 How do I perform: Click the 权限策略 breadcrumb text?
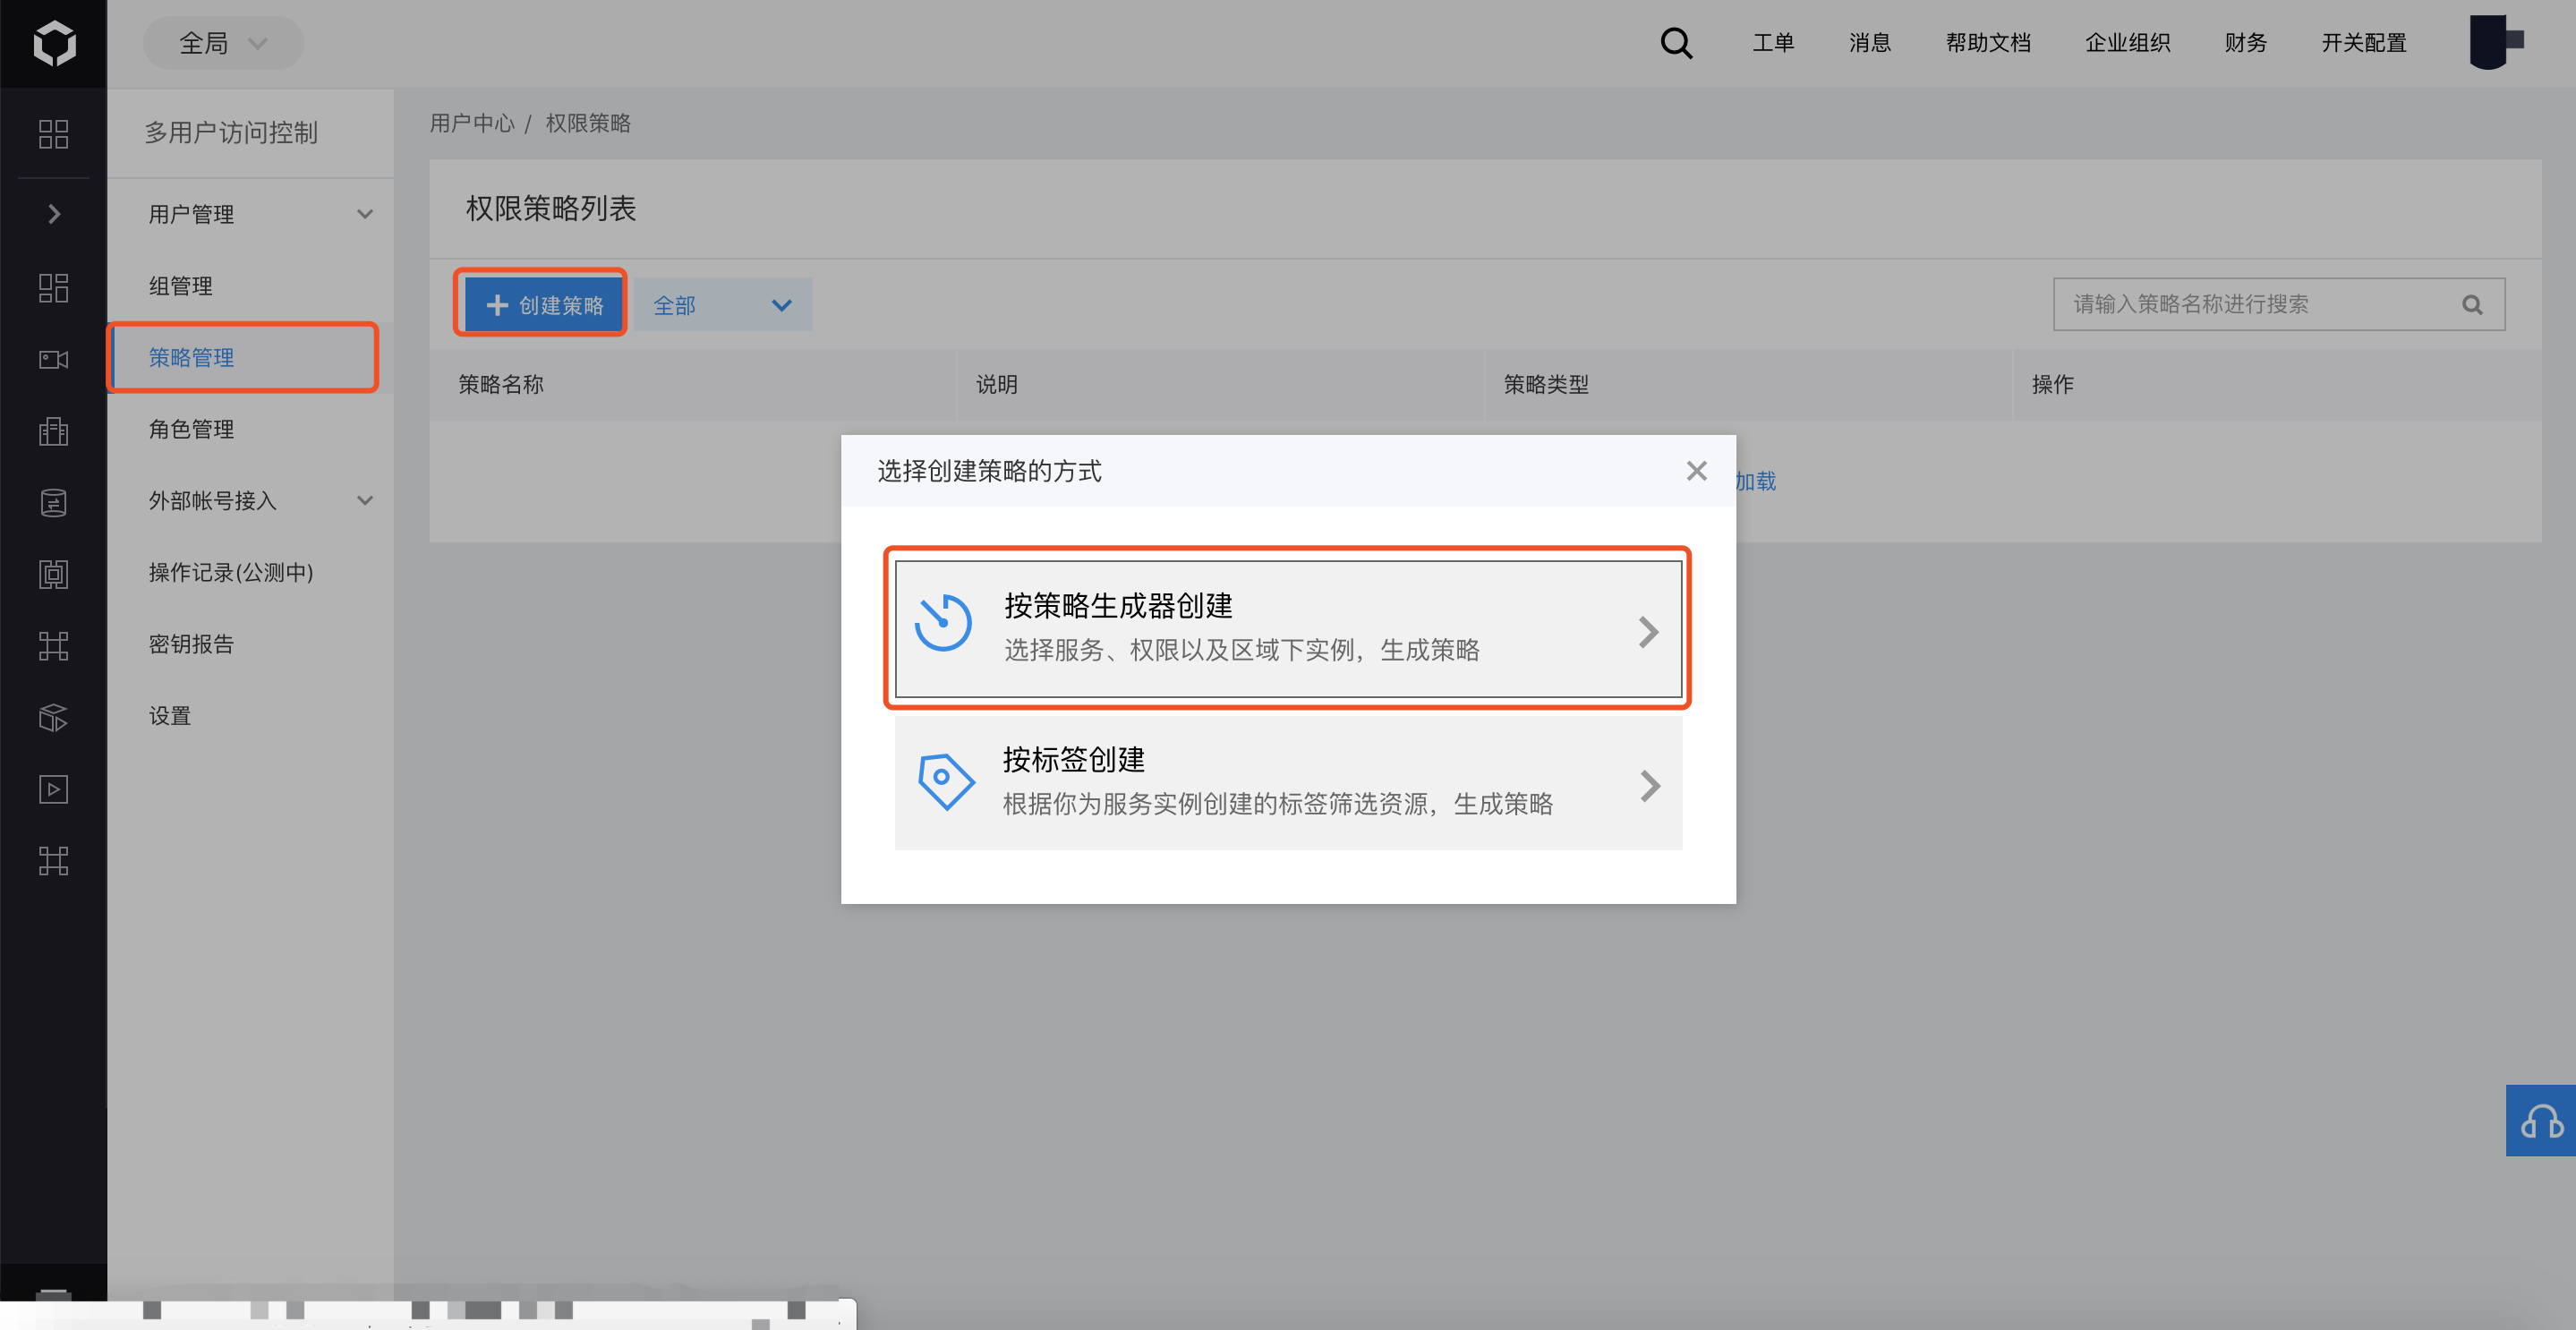[x=588, y=123]
